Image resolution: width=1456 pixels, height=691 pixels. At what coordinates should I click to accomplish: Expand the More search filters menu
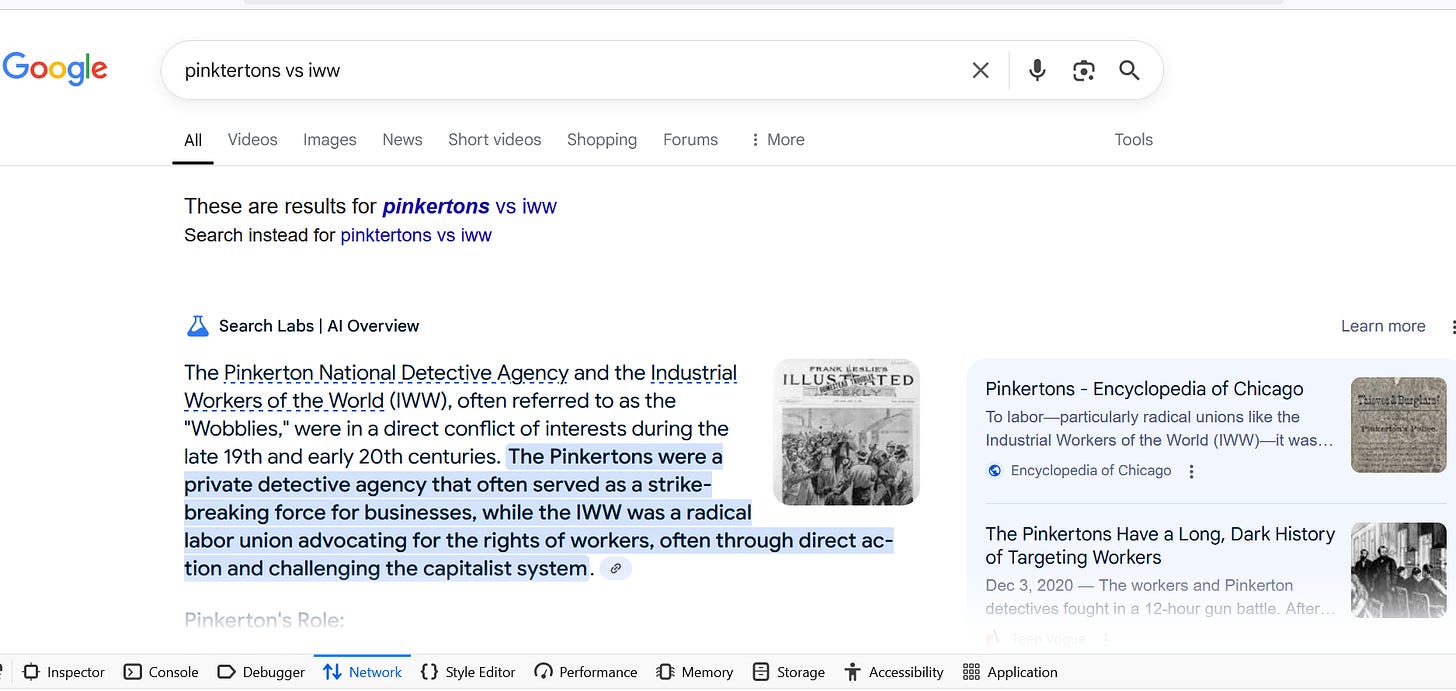click(777, 140)
